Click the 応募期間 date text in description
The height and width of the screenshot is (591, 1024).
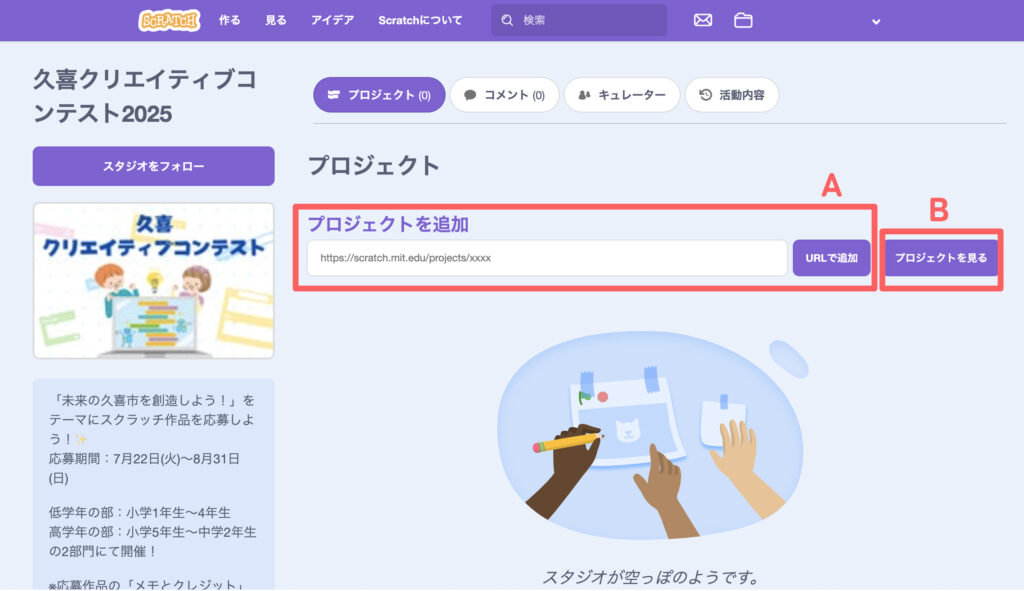point(144,468)
